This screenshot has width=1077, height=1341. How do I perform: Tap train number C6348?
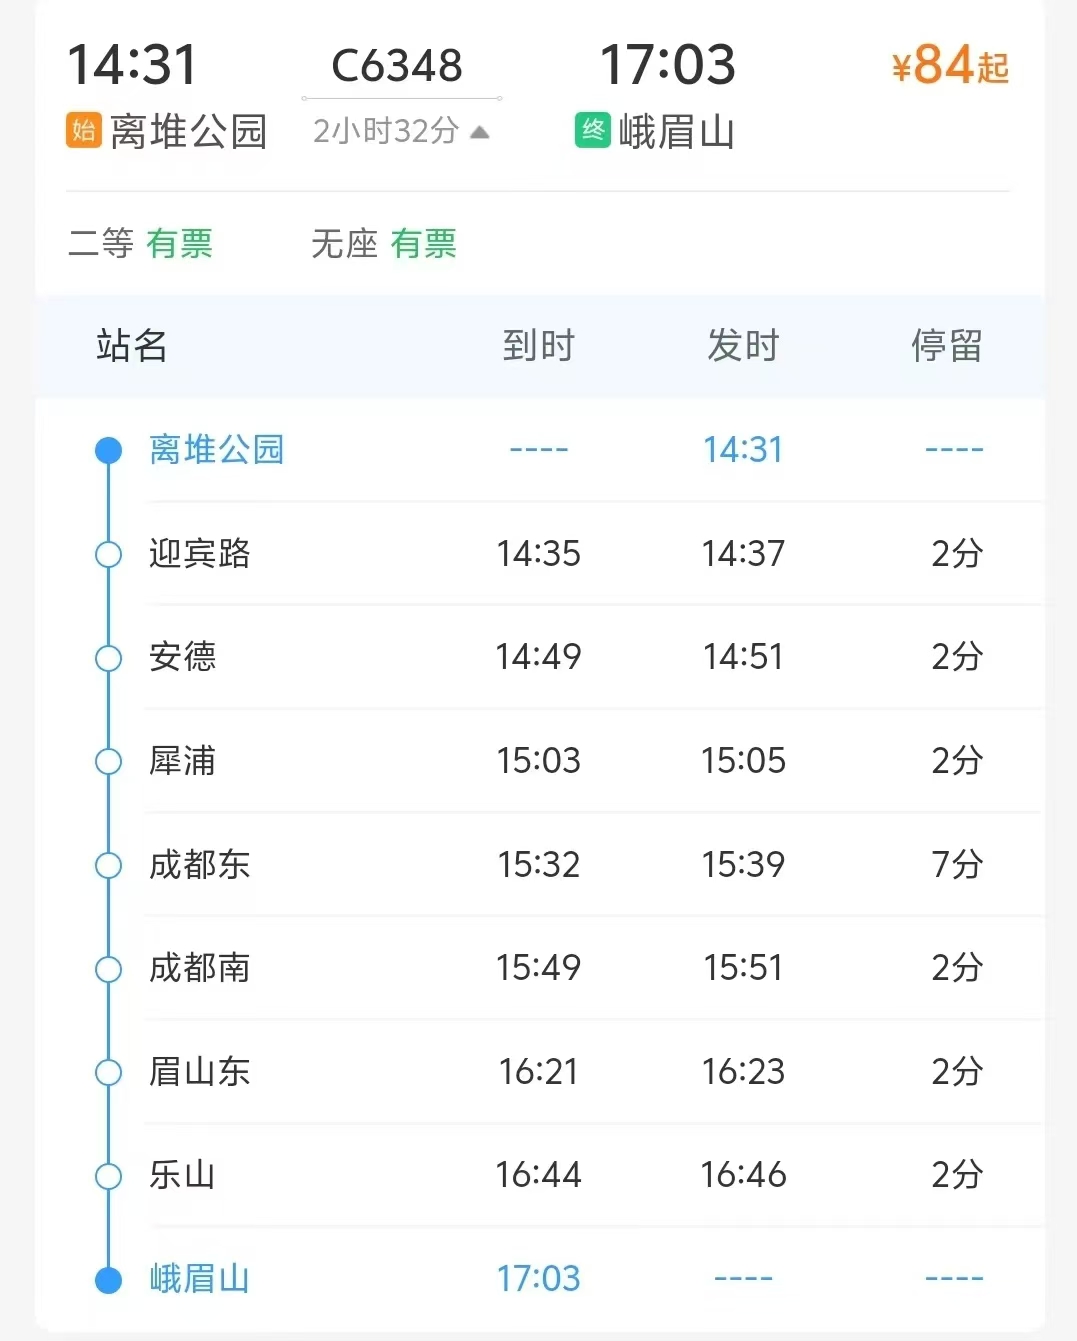[x=397, y=66]
